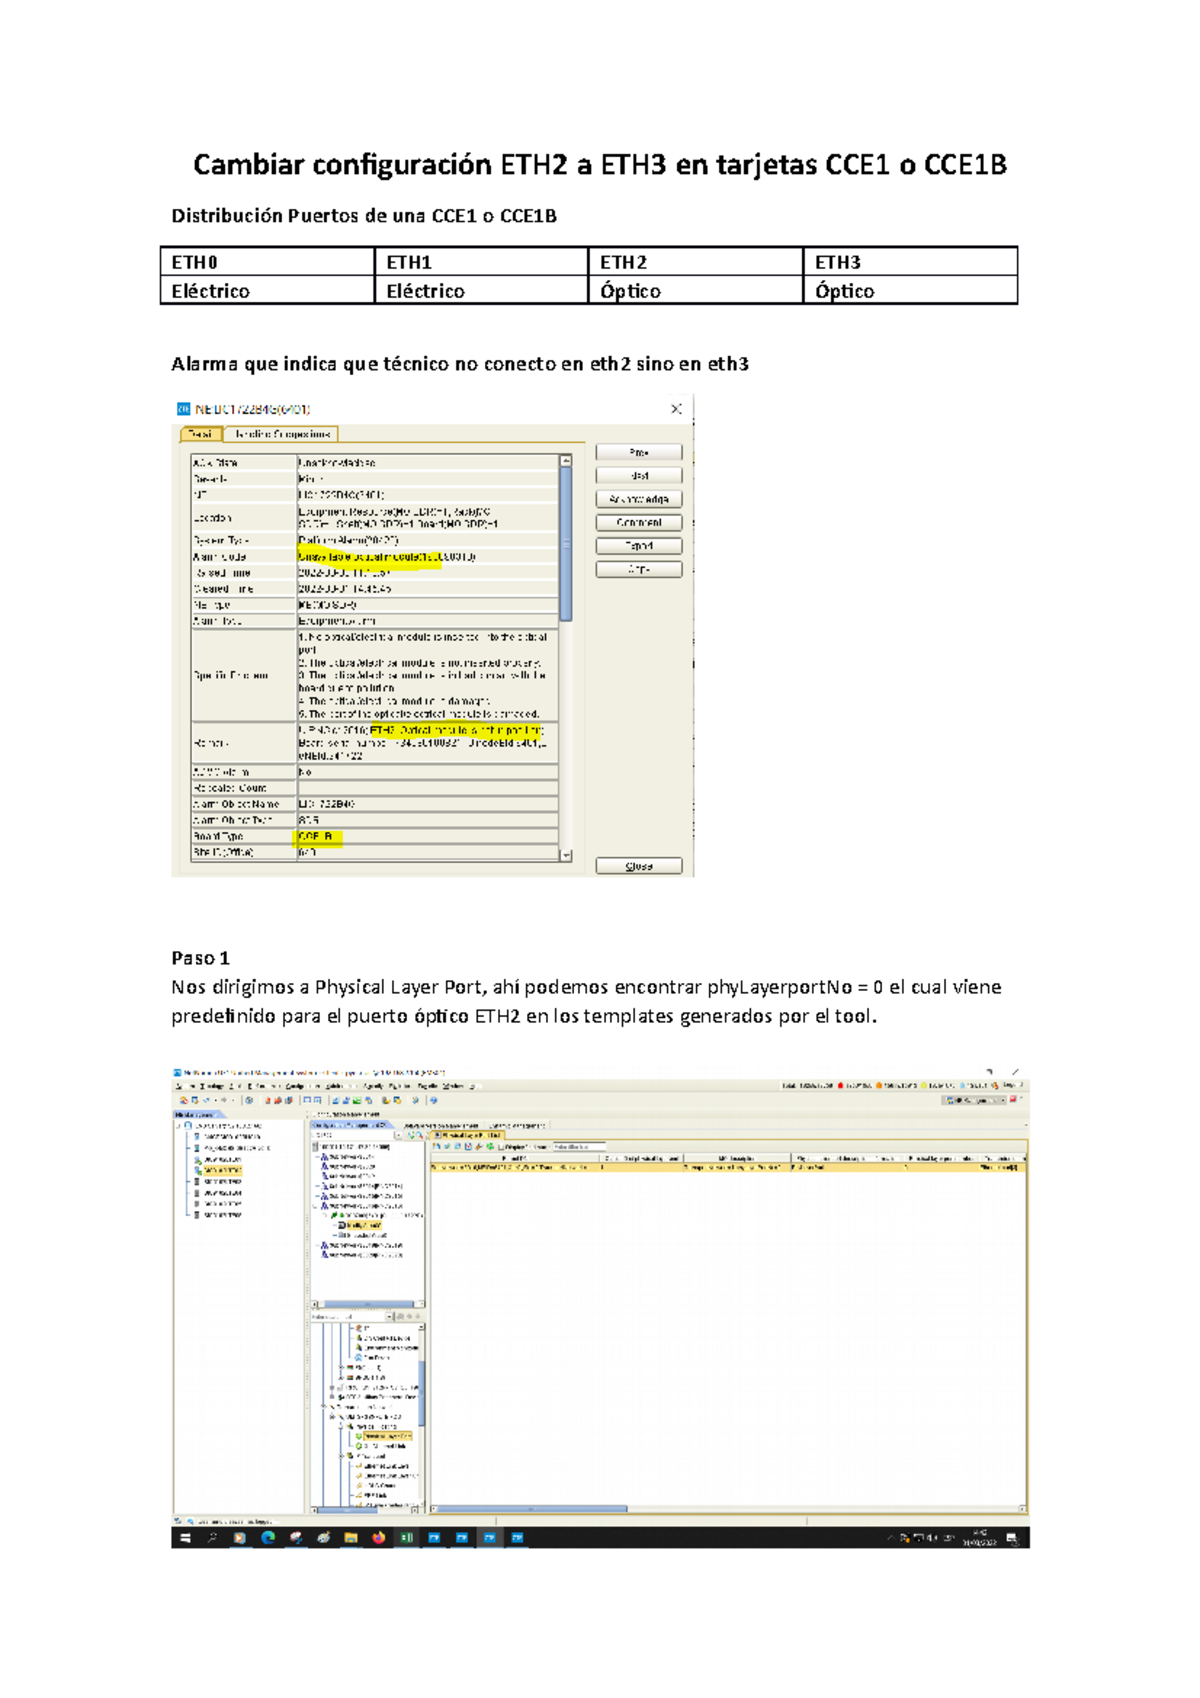Switch to the Handling Suggestions tab
1200x1698 pixels.
281,434
